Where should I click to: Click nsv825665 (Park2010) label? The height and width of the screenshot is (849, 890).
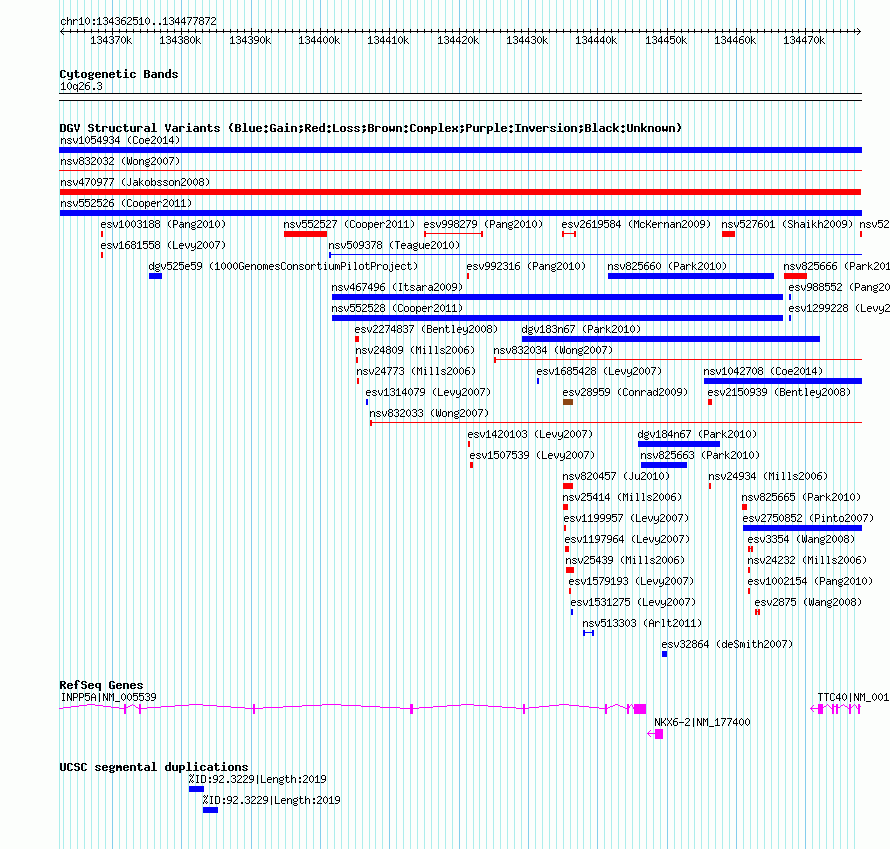tap(801, 497)
